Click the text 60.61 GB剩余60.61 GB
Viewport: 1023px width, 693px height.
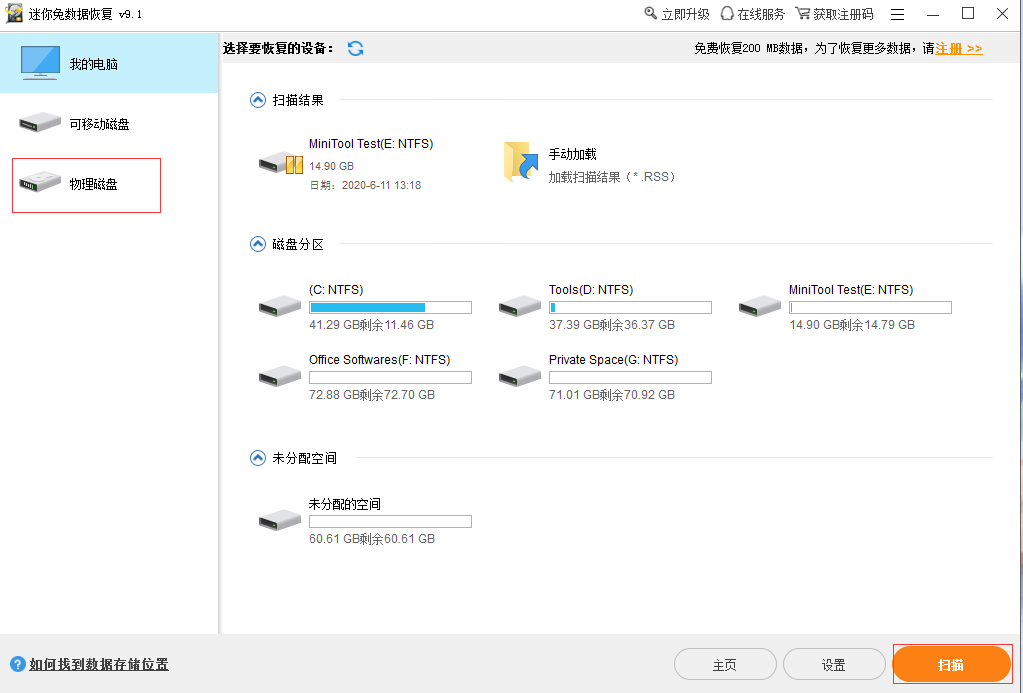372,538
